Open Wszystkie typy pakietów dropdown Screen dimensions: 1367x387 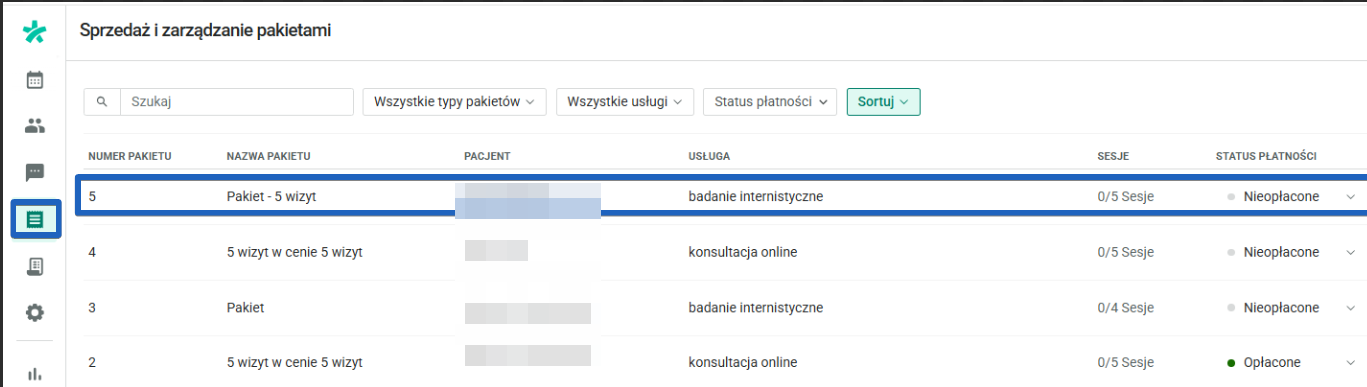point(455,101)
